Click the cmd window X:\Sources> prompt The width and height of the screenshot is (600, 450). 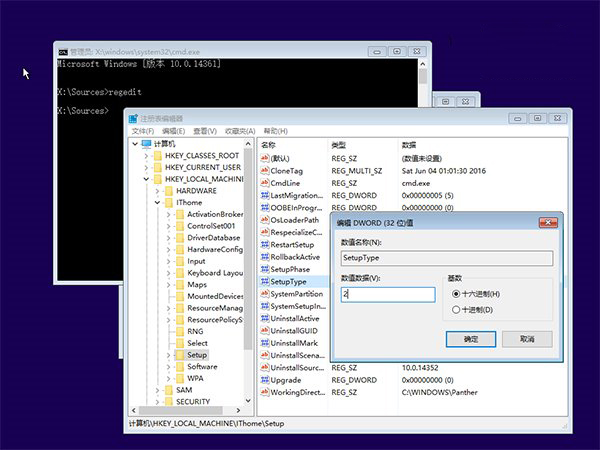(x=83, y=111)
